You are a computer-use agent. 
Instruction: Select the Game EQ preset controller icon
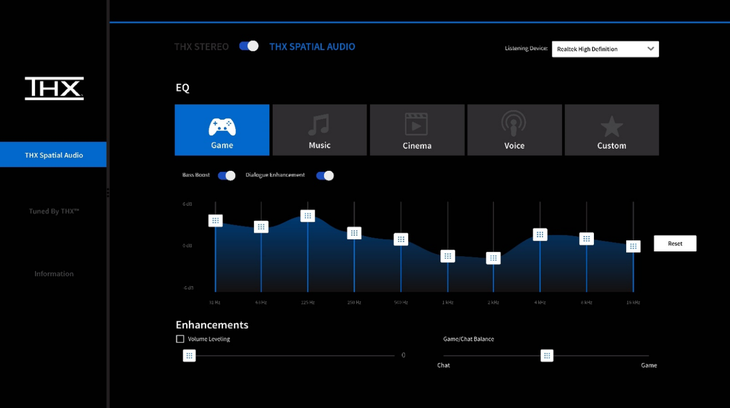(222, 126)
